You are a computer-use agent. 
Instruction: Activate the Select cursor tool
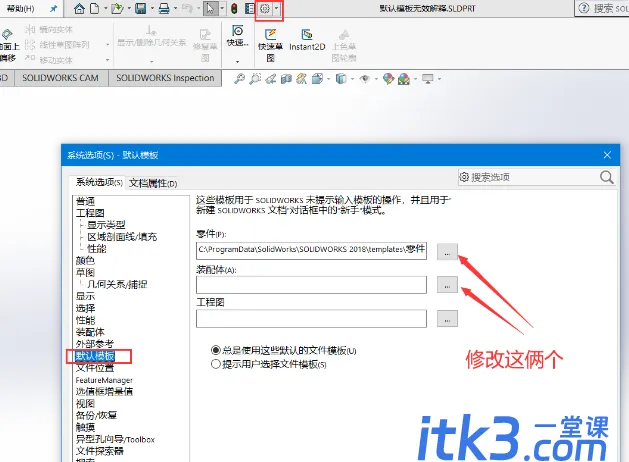tap(211, 8)
